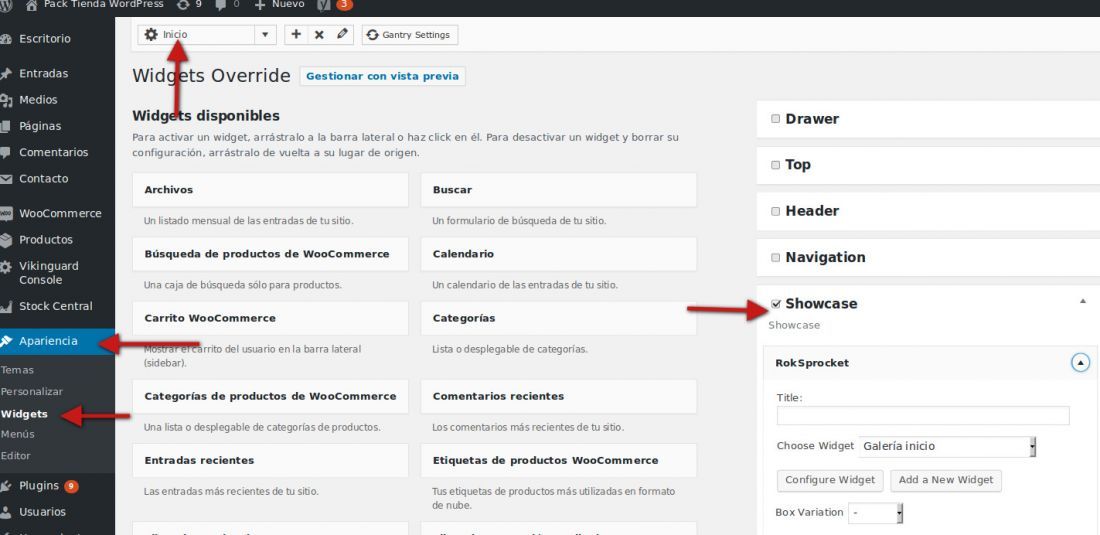Open Páginas in the sidebar
1100x535 pixels.
40,126
